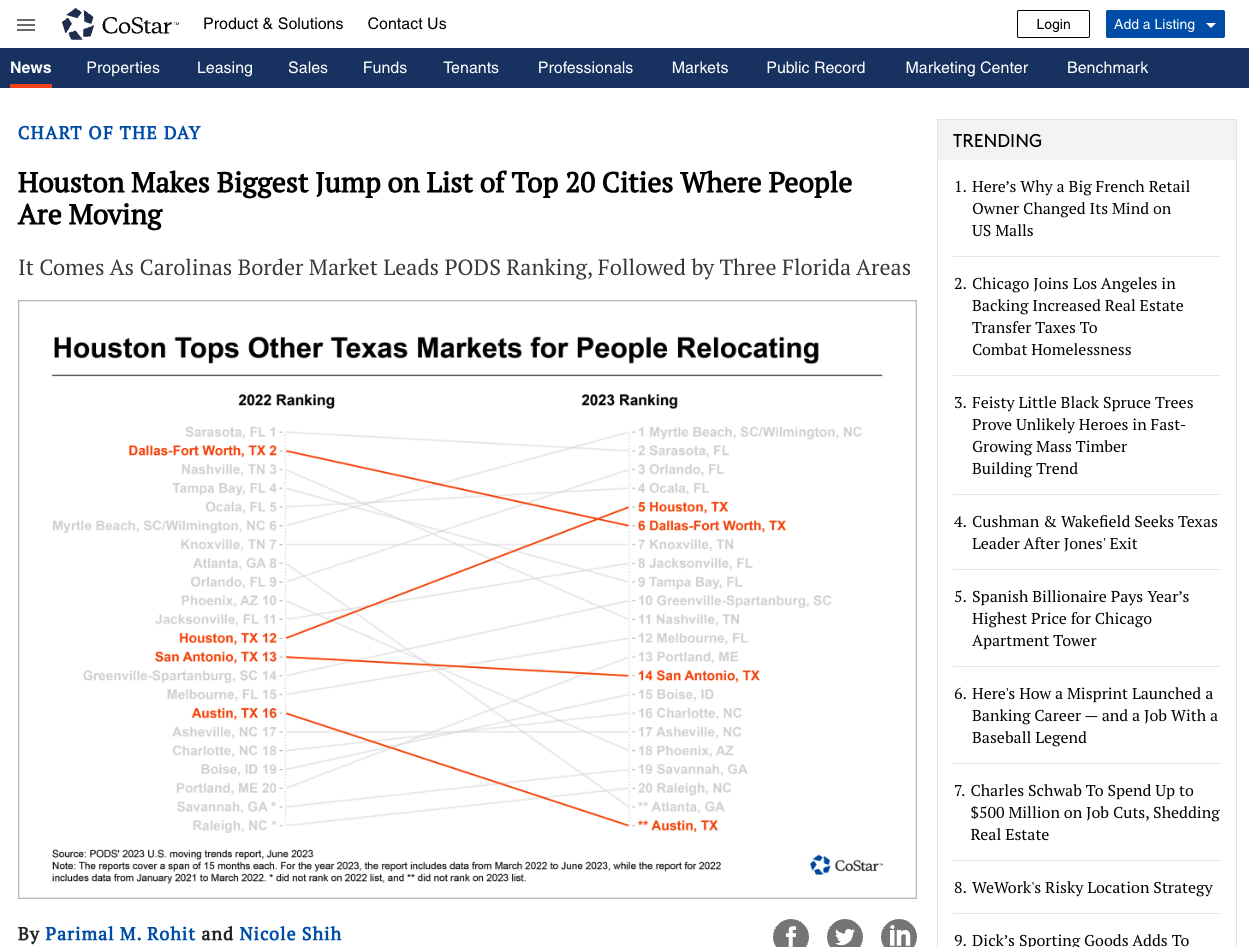The image size is (1249, 947).
Task: Click 'Houston, TX 12' in 2022 ranking
Action: (228, 638)
